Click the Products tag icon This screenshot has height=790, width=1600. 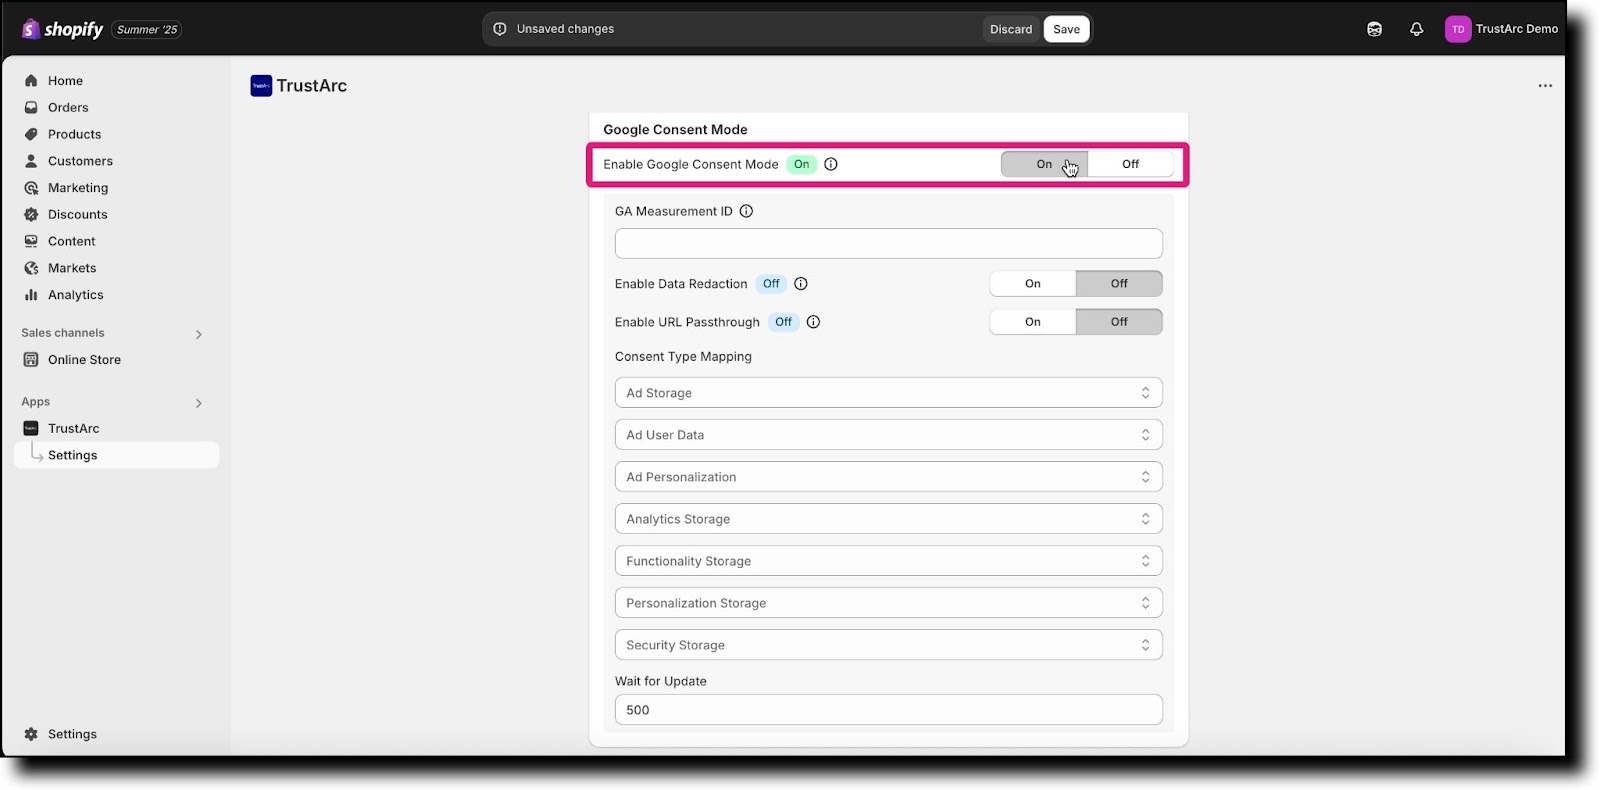(31, 134)
